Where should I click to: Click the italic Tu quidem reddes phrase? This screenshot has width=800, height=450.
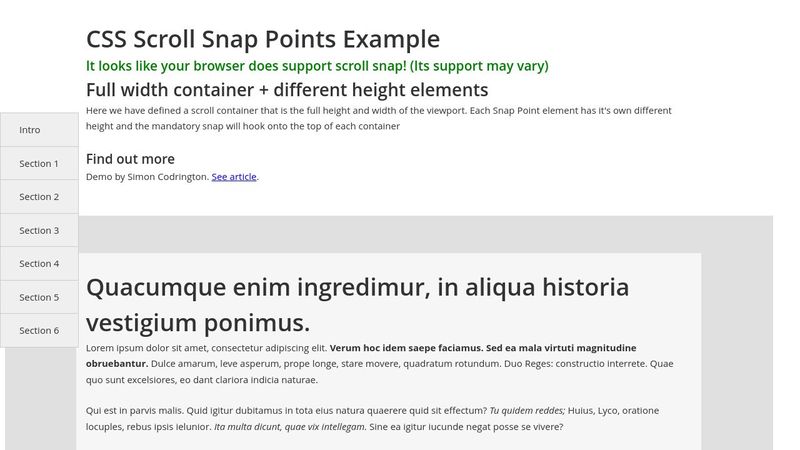[527, 411]
